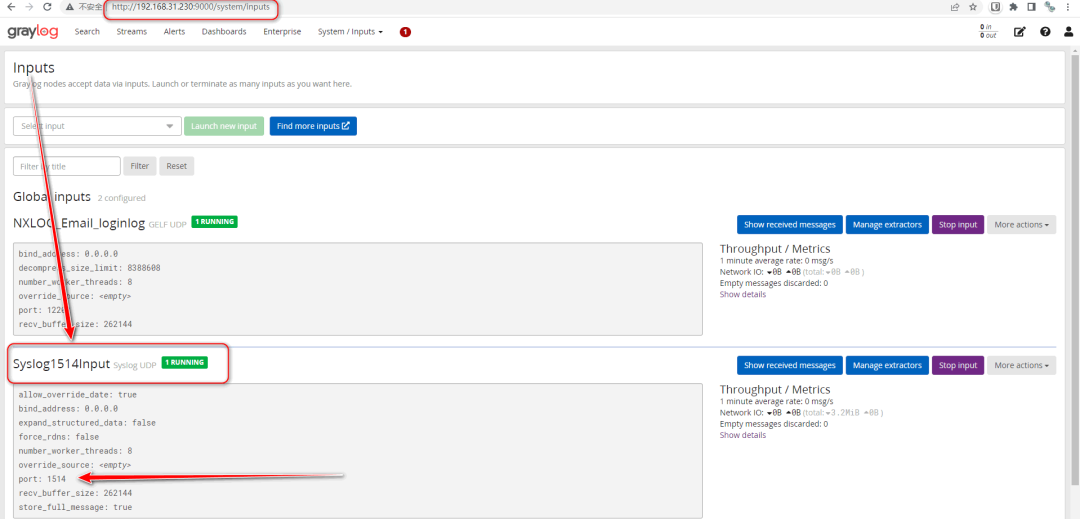Click the NXLOG_Email_loginlog title
Image resolution: width=1080 pixels, height=519 pixels.
point(79,223)
